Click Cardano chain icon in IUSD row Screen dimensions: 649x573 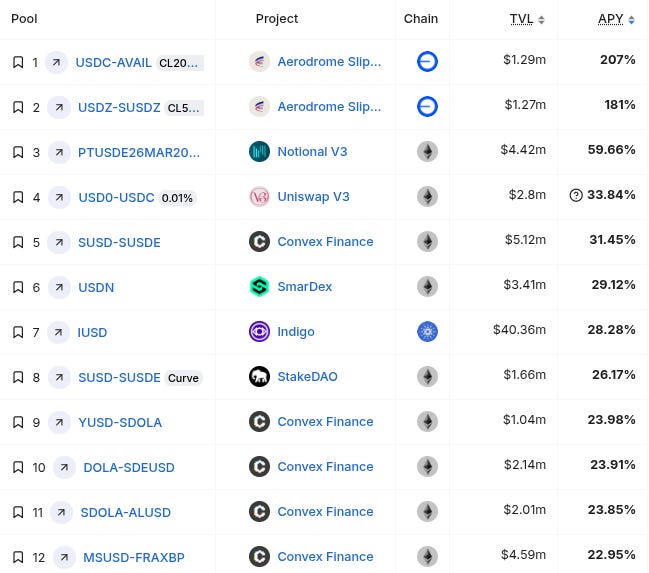427,332
